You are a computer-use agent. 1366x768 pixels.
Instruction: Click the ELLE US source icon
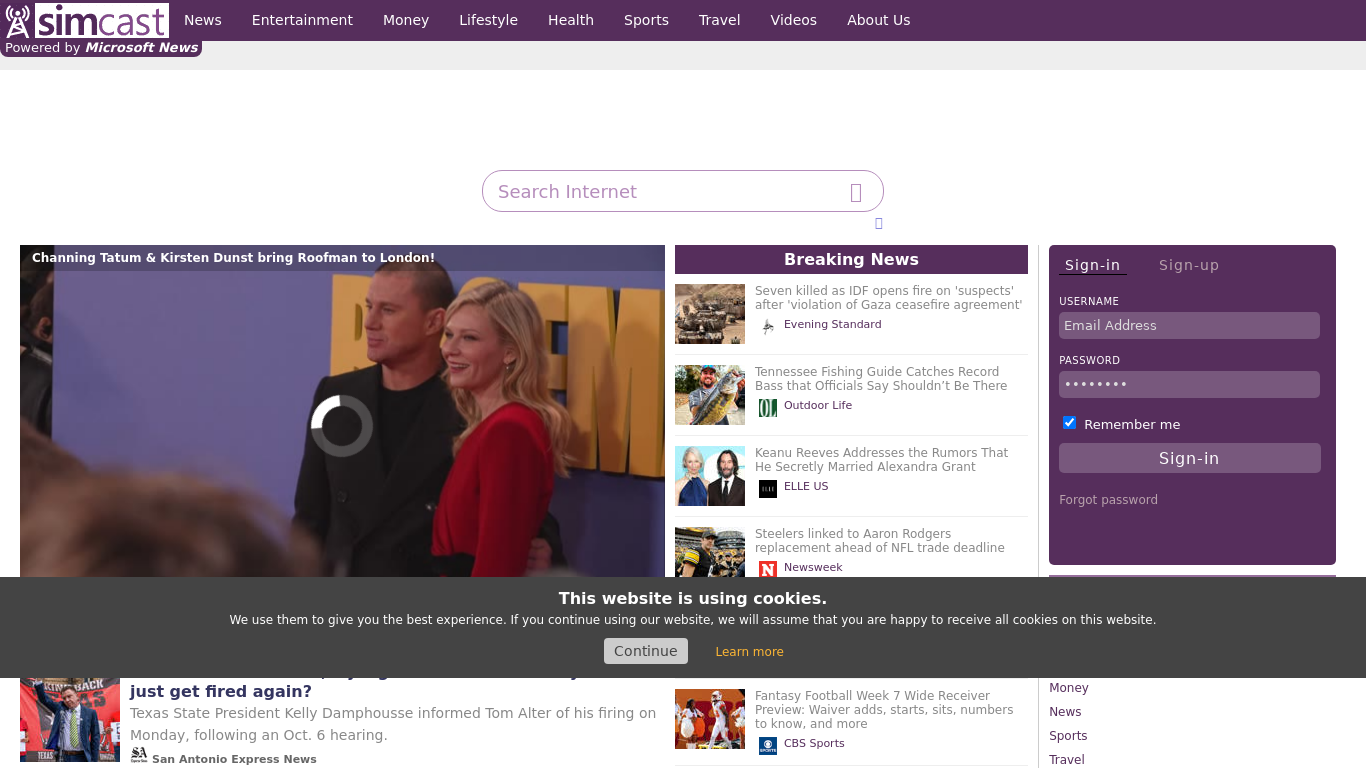pyautogui.click(x=767, y=488)
